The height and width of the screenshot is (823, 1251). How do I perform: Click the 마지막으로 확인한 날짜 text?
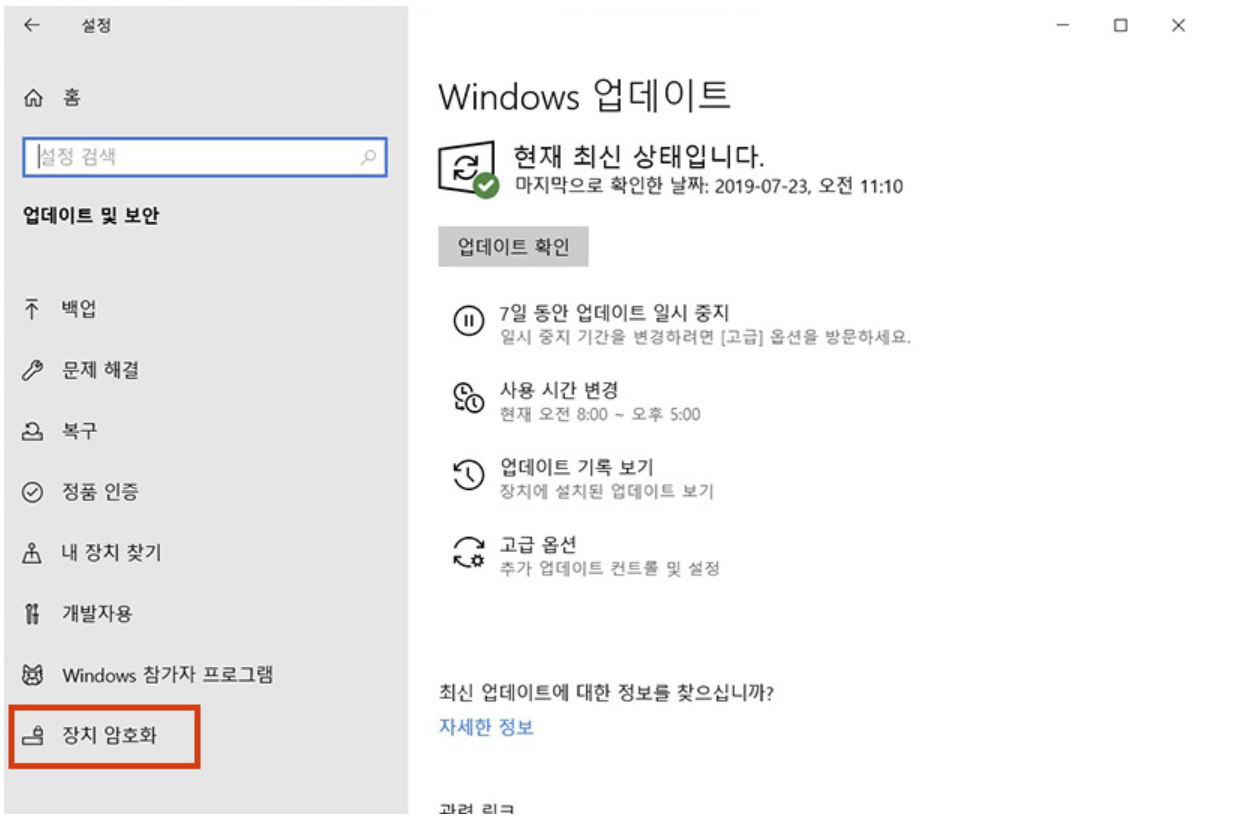point(709,186)
